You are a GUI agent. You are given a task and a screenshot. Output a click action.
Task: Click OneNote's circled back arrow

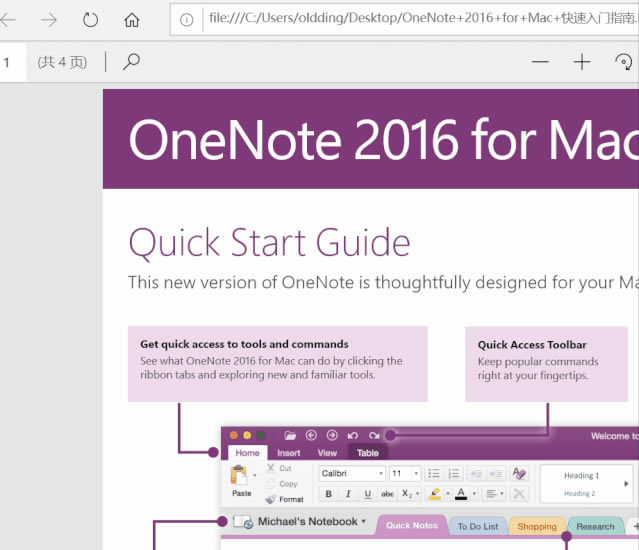(x=311, y=435)
